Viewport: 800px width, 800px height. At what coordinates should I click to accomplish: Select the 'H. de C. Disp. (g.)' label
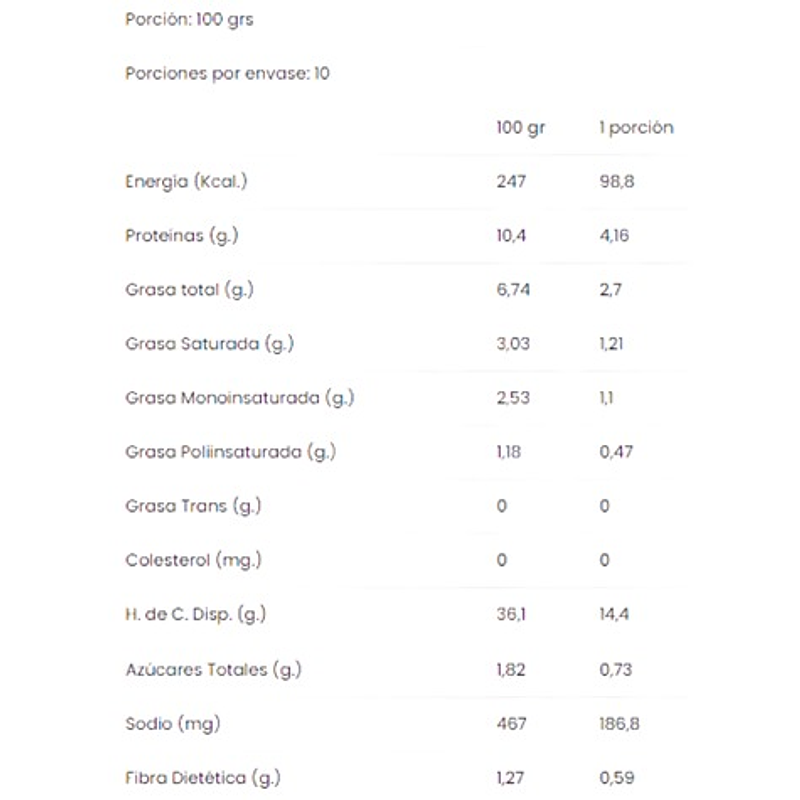pos(196,614)
